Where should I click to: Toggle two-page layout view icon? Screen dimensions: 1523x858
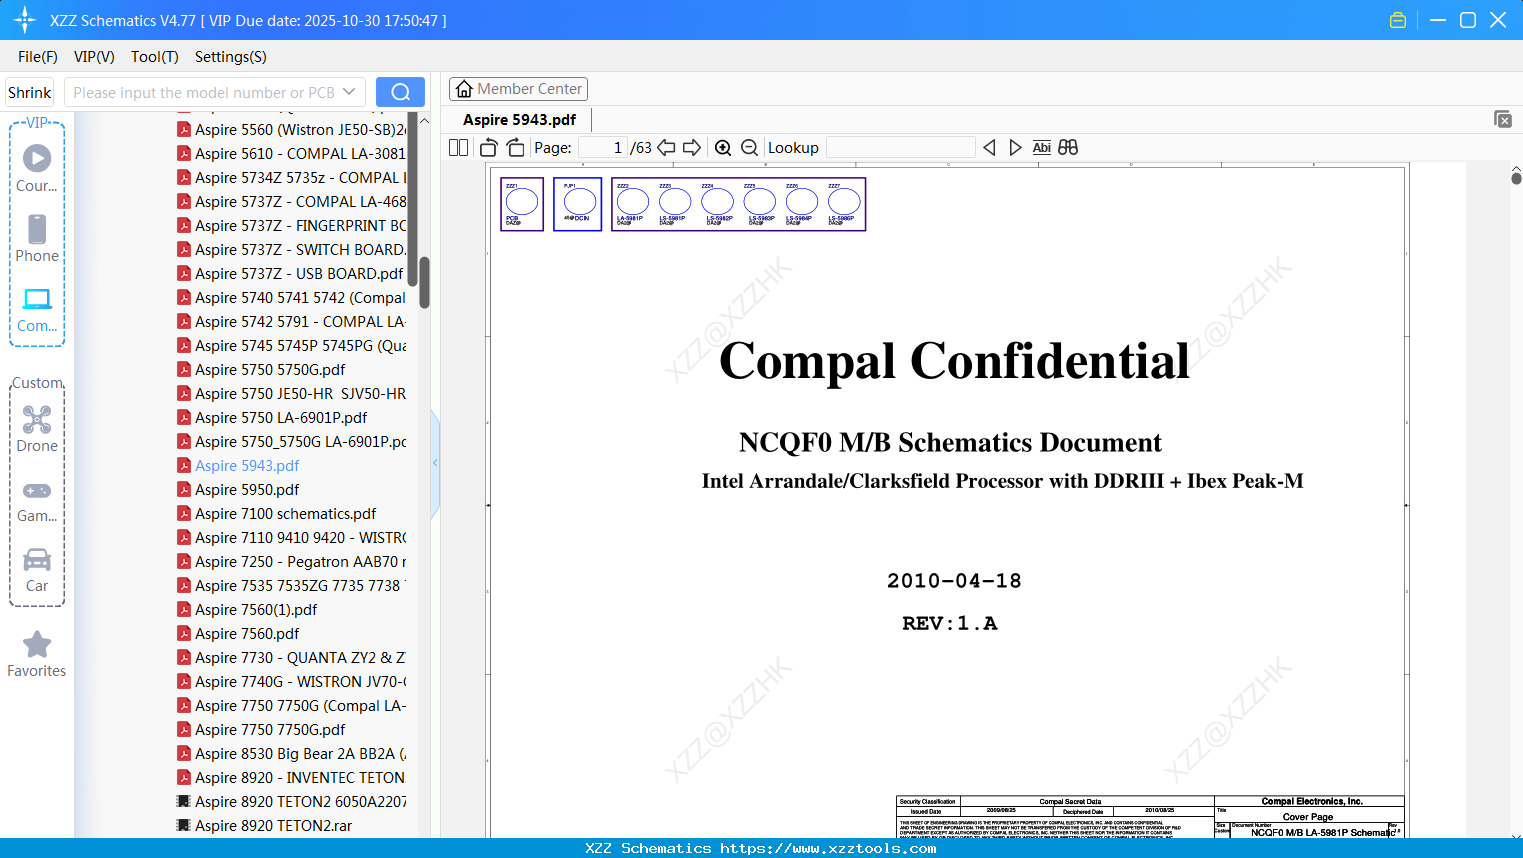459,148
